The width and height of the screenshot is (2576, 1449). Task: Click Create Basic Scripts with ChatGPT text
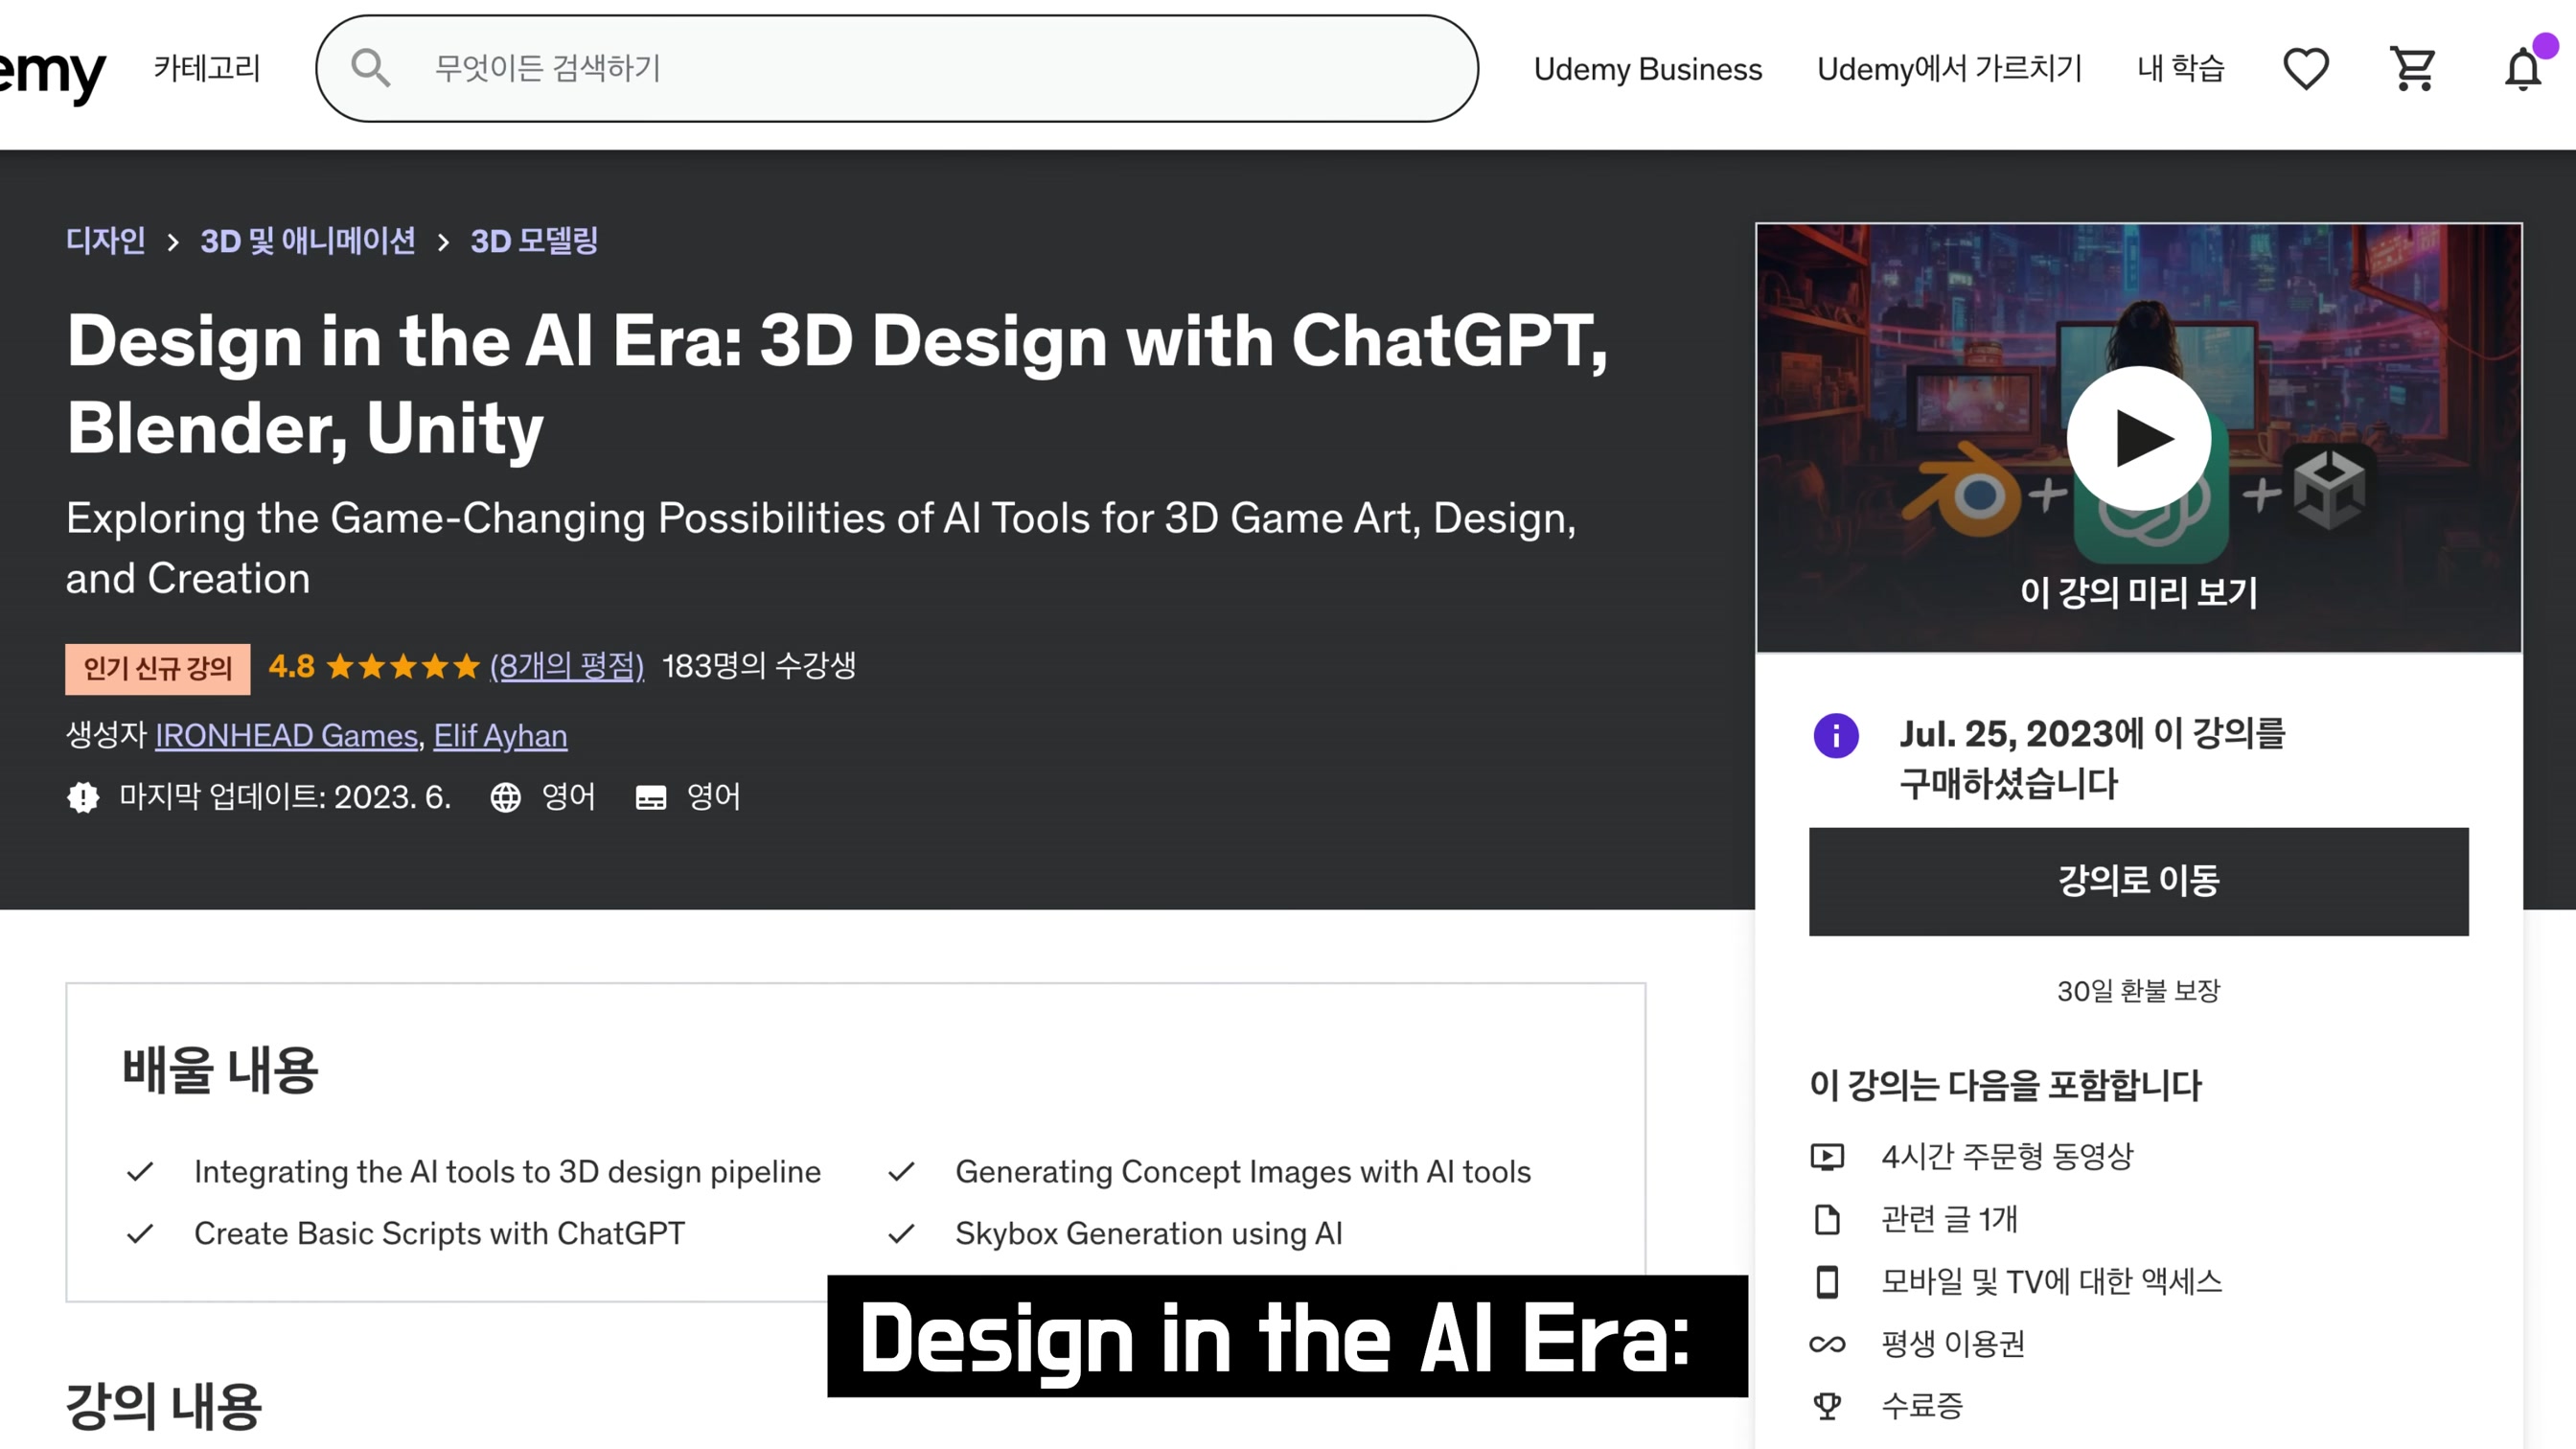tap(440, 1233)
